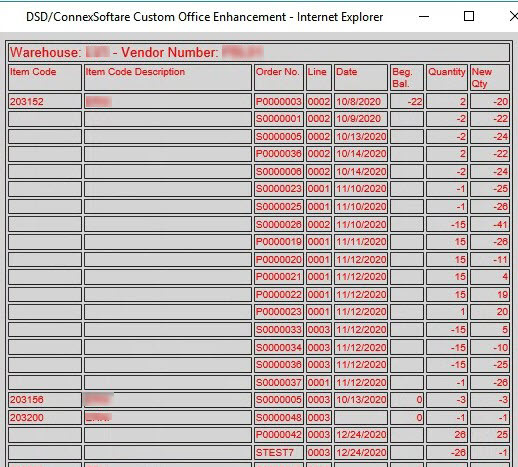
Task: Select item code 203152 cell
Action: click(x=45, y=101)
